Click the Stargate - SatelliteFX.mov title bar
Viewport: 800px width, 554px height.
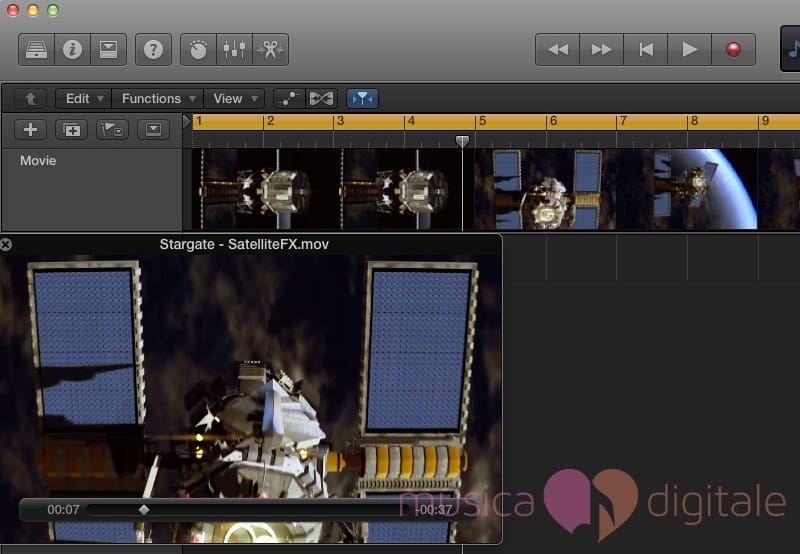tap(244, 244)
